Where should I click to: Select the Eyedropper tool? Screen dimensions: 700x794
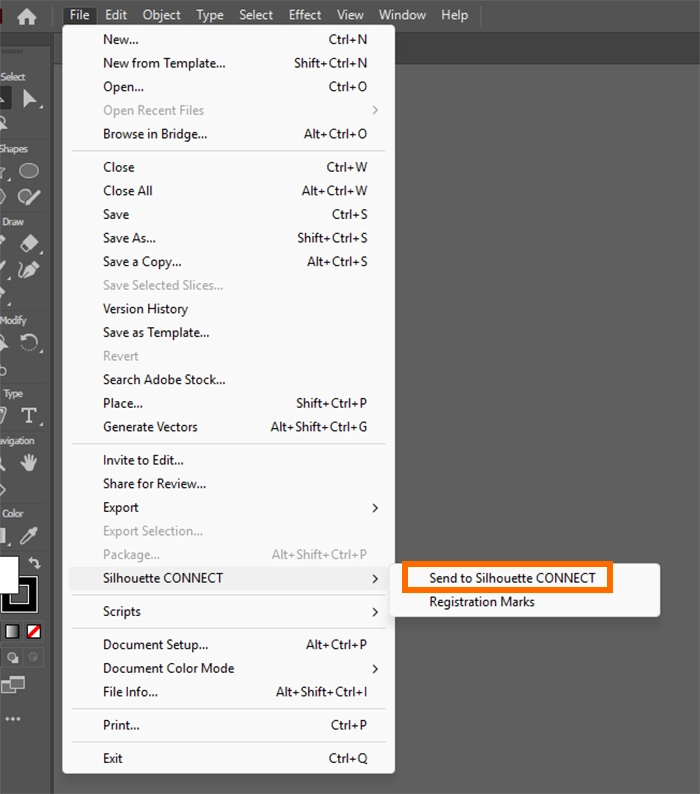point(30,535)
